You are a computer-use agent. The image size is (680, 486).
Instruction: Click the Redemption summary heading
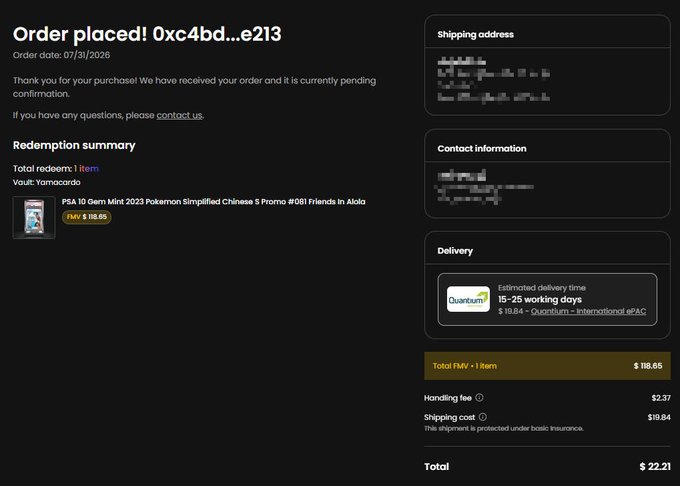pyautogui.click(x=74, y=145)
